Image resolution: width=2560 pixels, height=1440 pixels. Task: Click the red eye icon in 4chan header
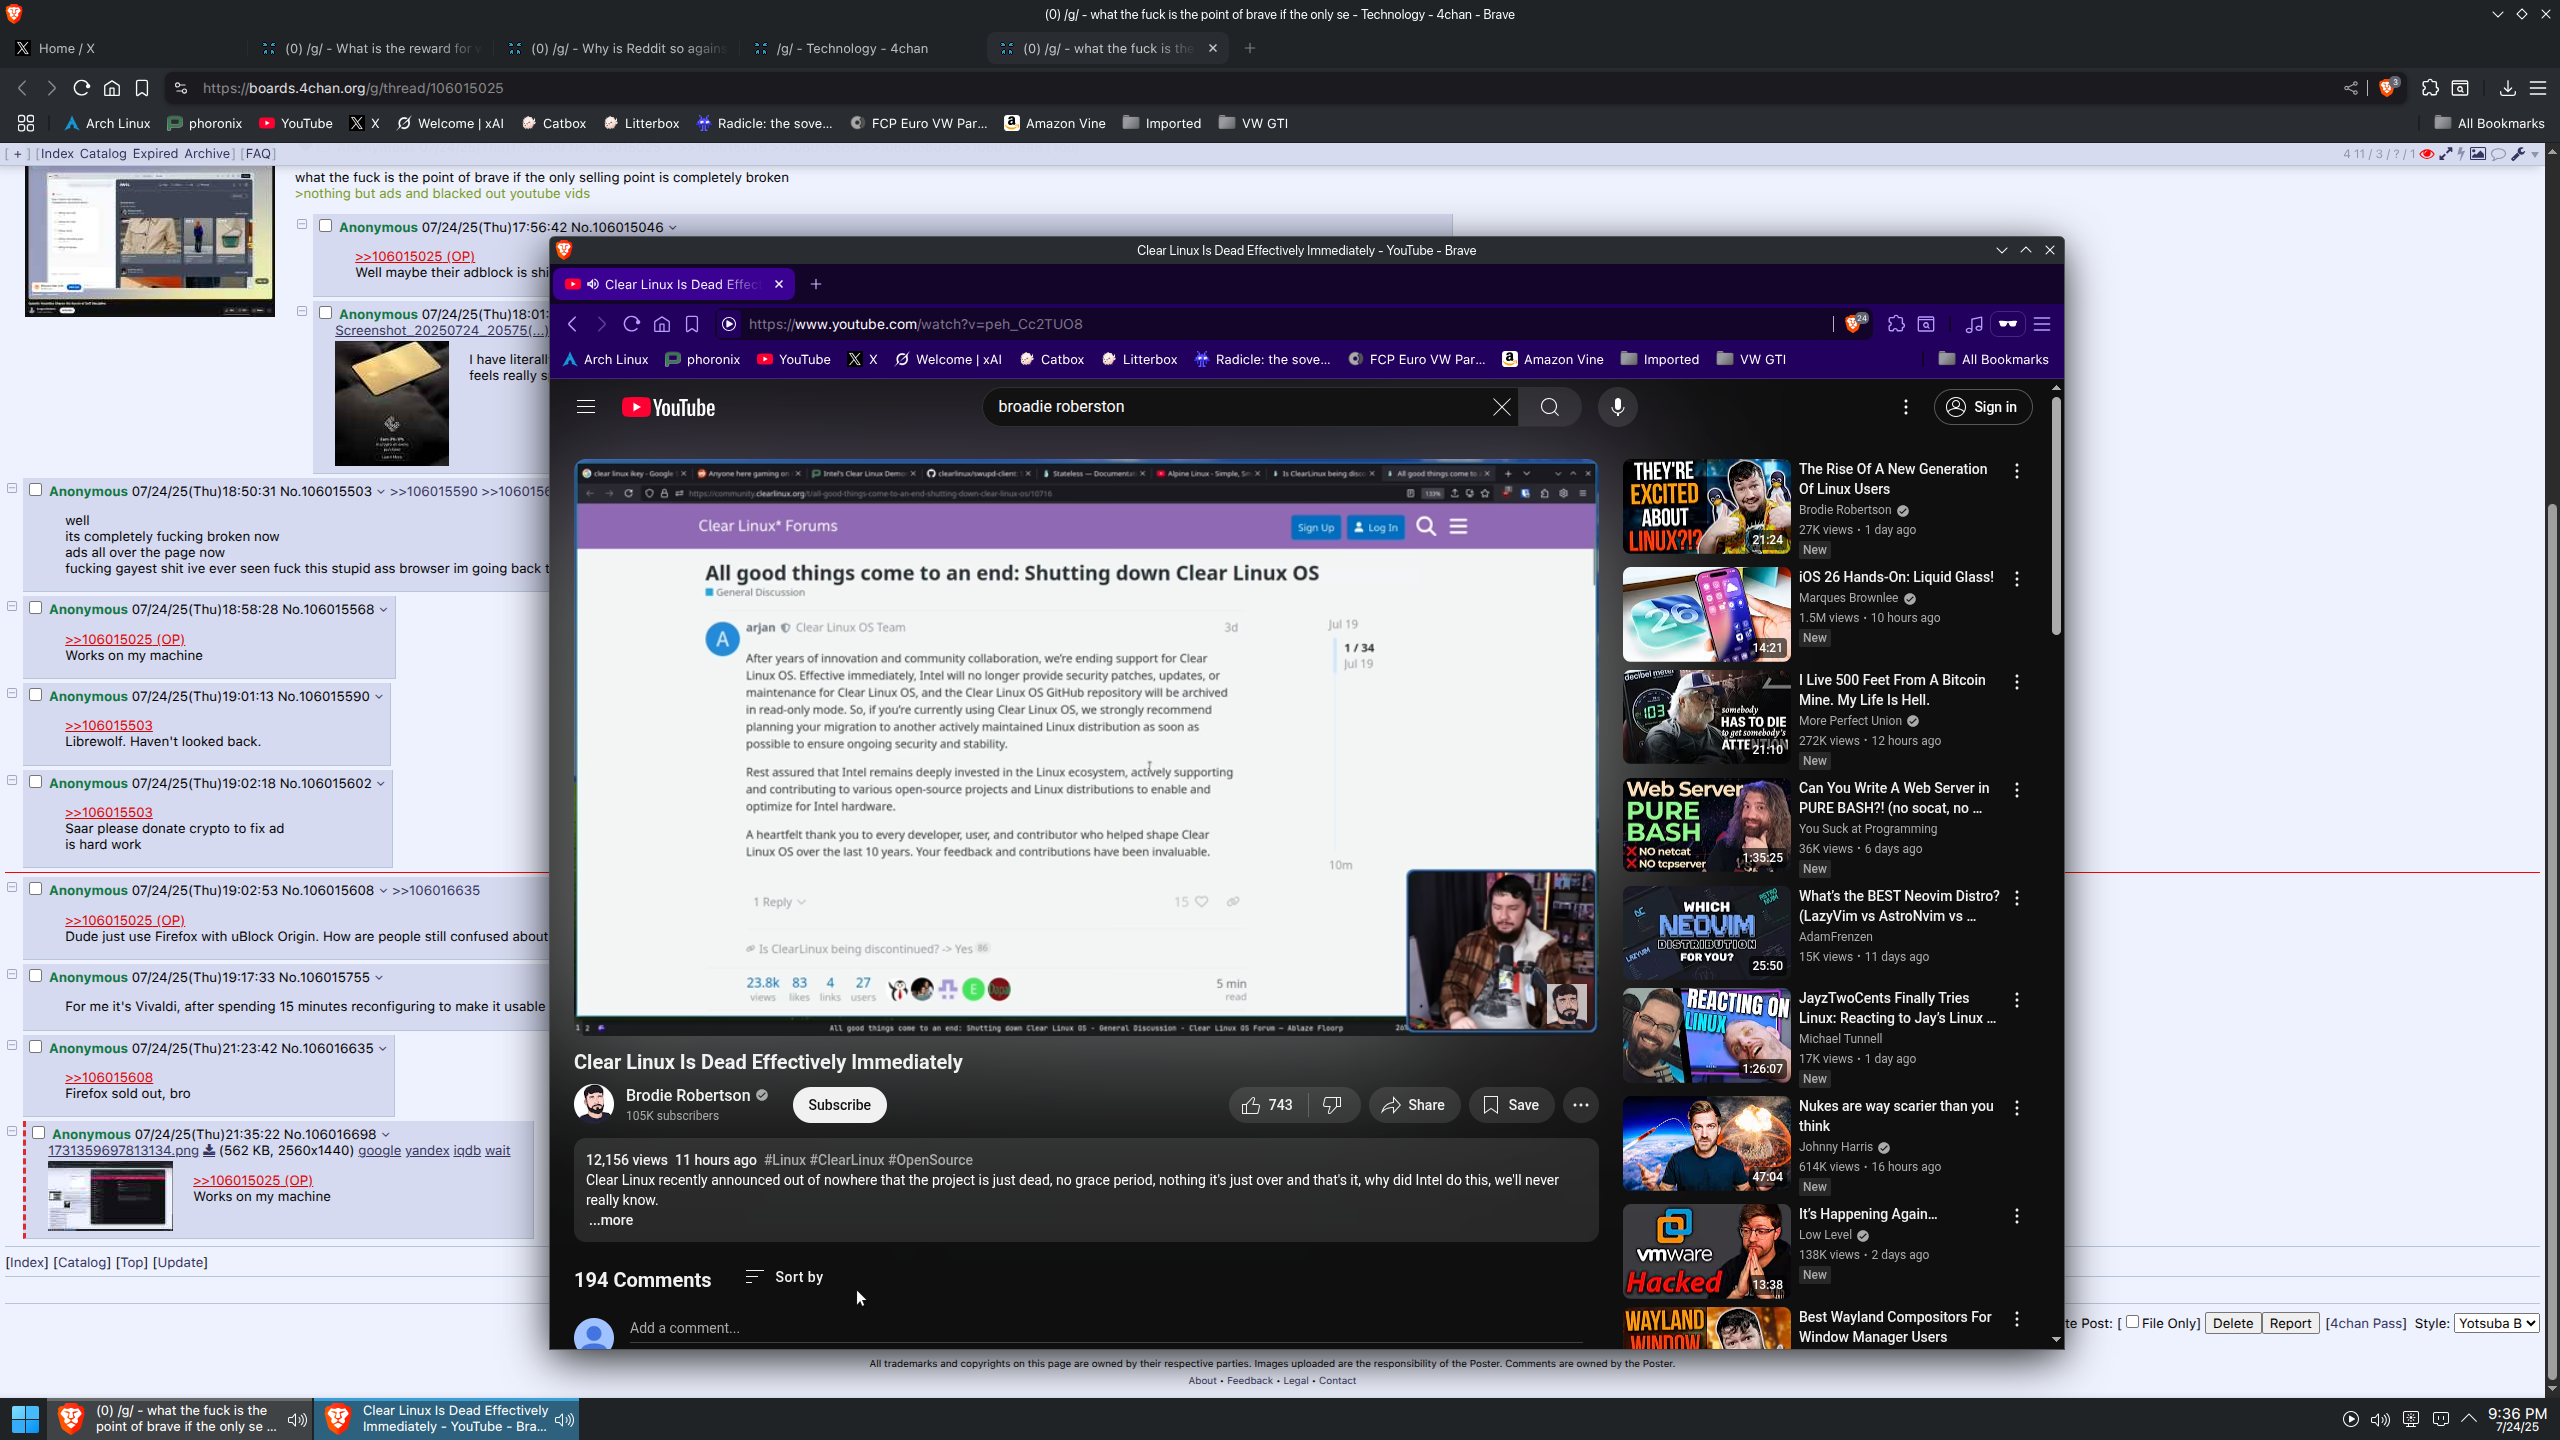pos(2427,154)
